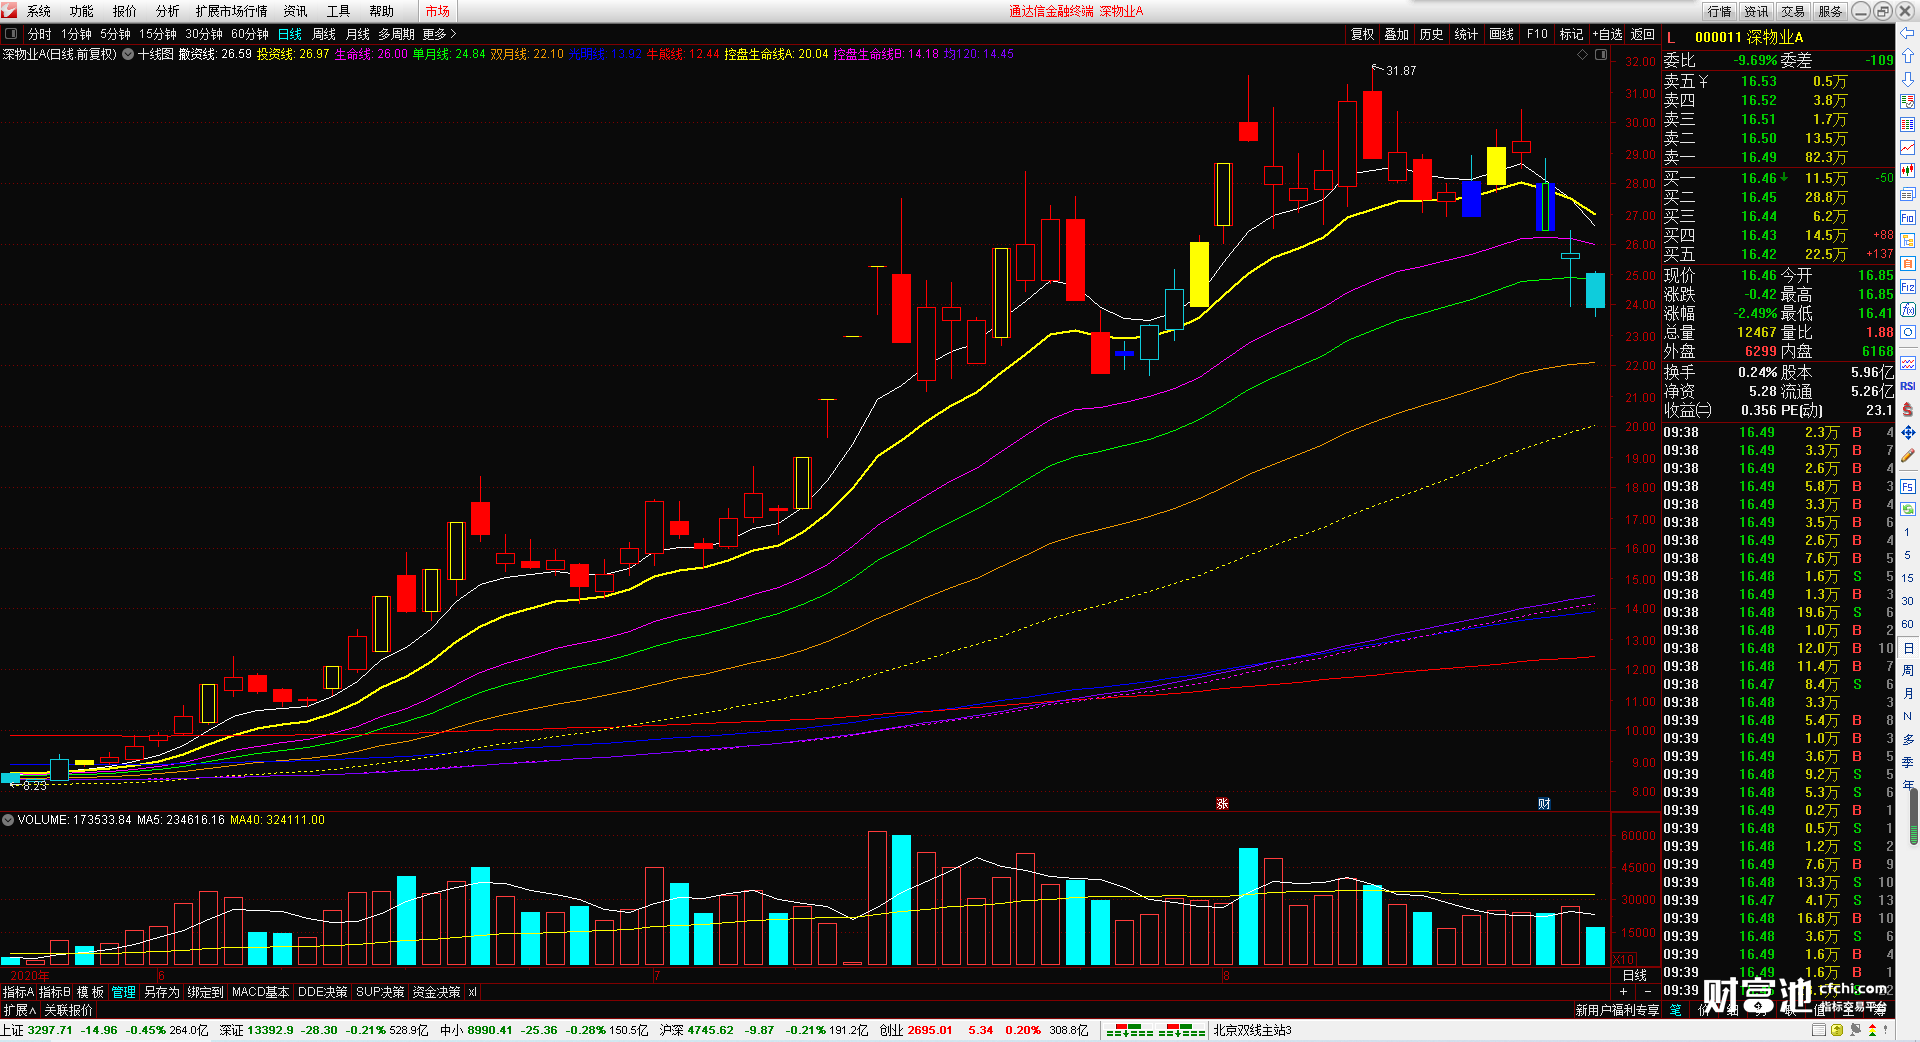1920x1042 pixels.
Task: Click the 涨 marker on the chart timeline
Action: (x=1222, y=804)
